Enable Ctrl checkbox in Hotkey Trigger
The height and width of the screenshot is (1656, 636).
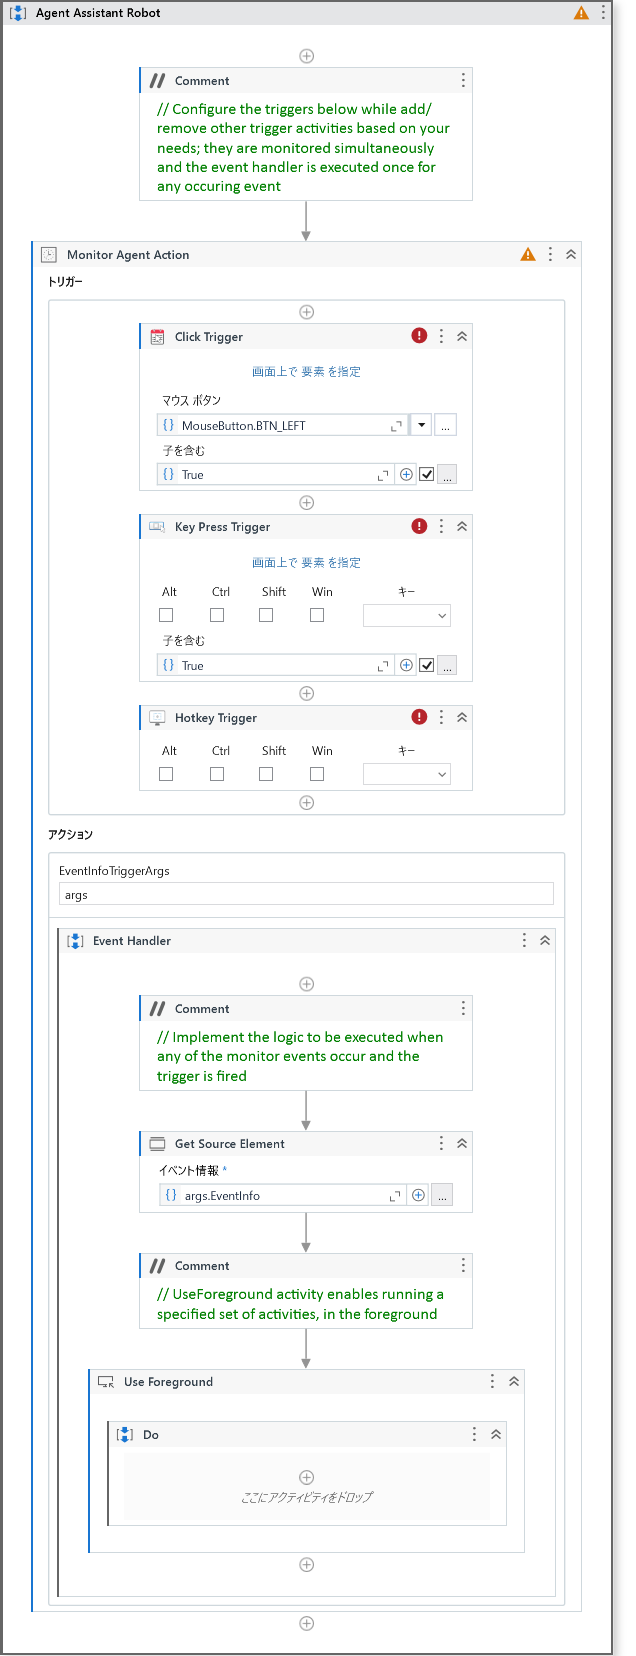[x=217, y=774]
